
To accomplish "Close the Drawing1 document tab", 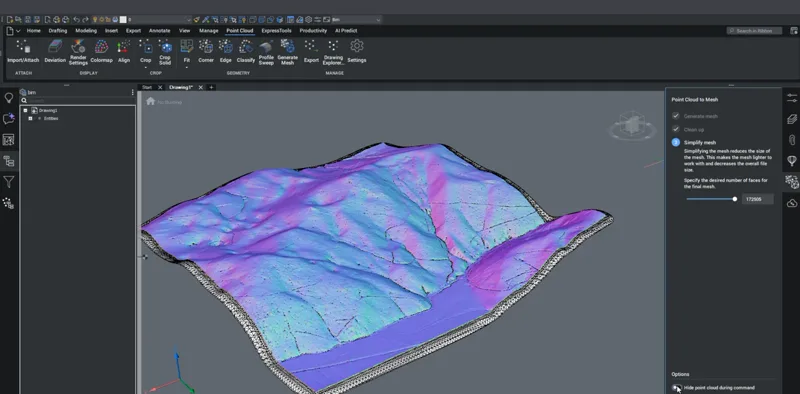I will (x=201, y=87).
